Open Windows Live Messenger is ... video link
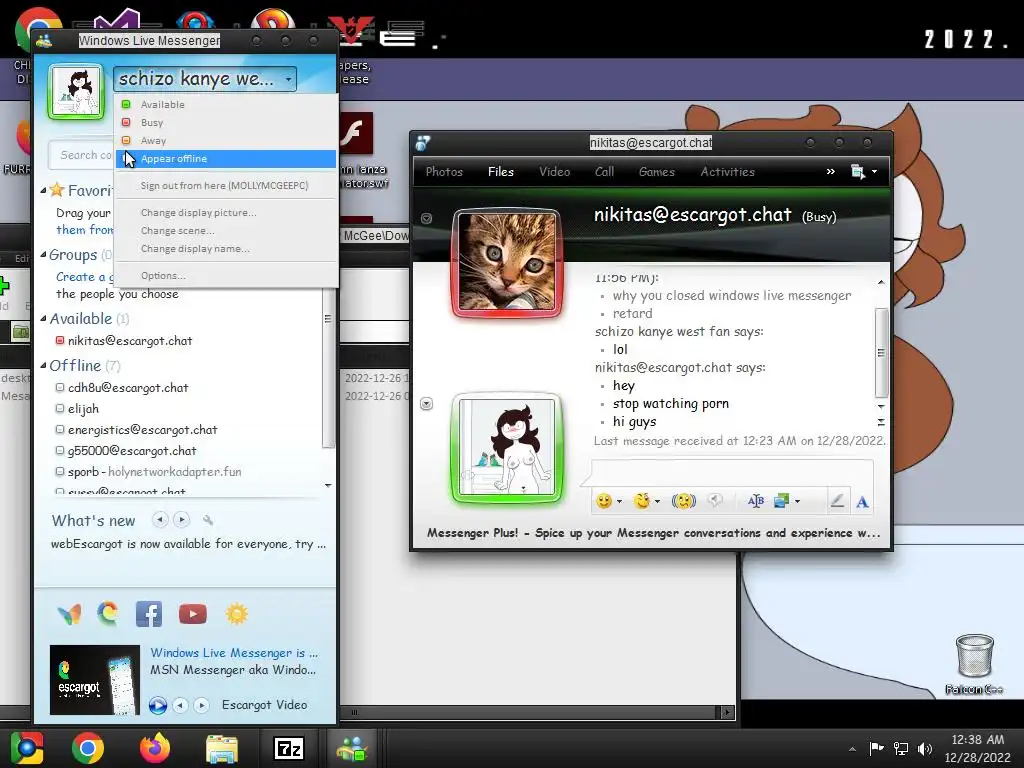 (x=234, y=652)
